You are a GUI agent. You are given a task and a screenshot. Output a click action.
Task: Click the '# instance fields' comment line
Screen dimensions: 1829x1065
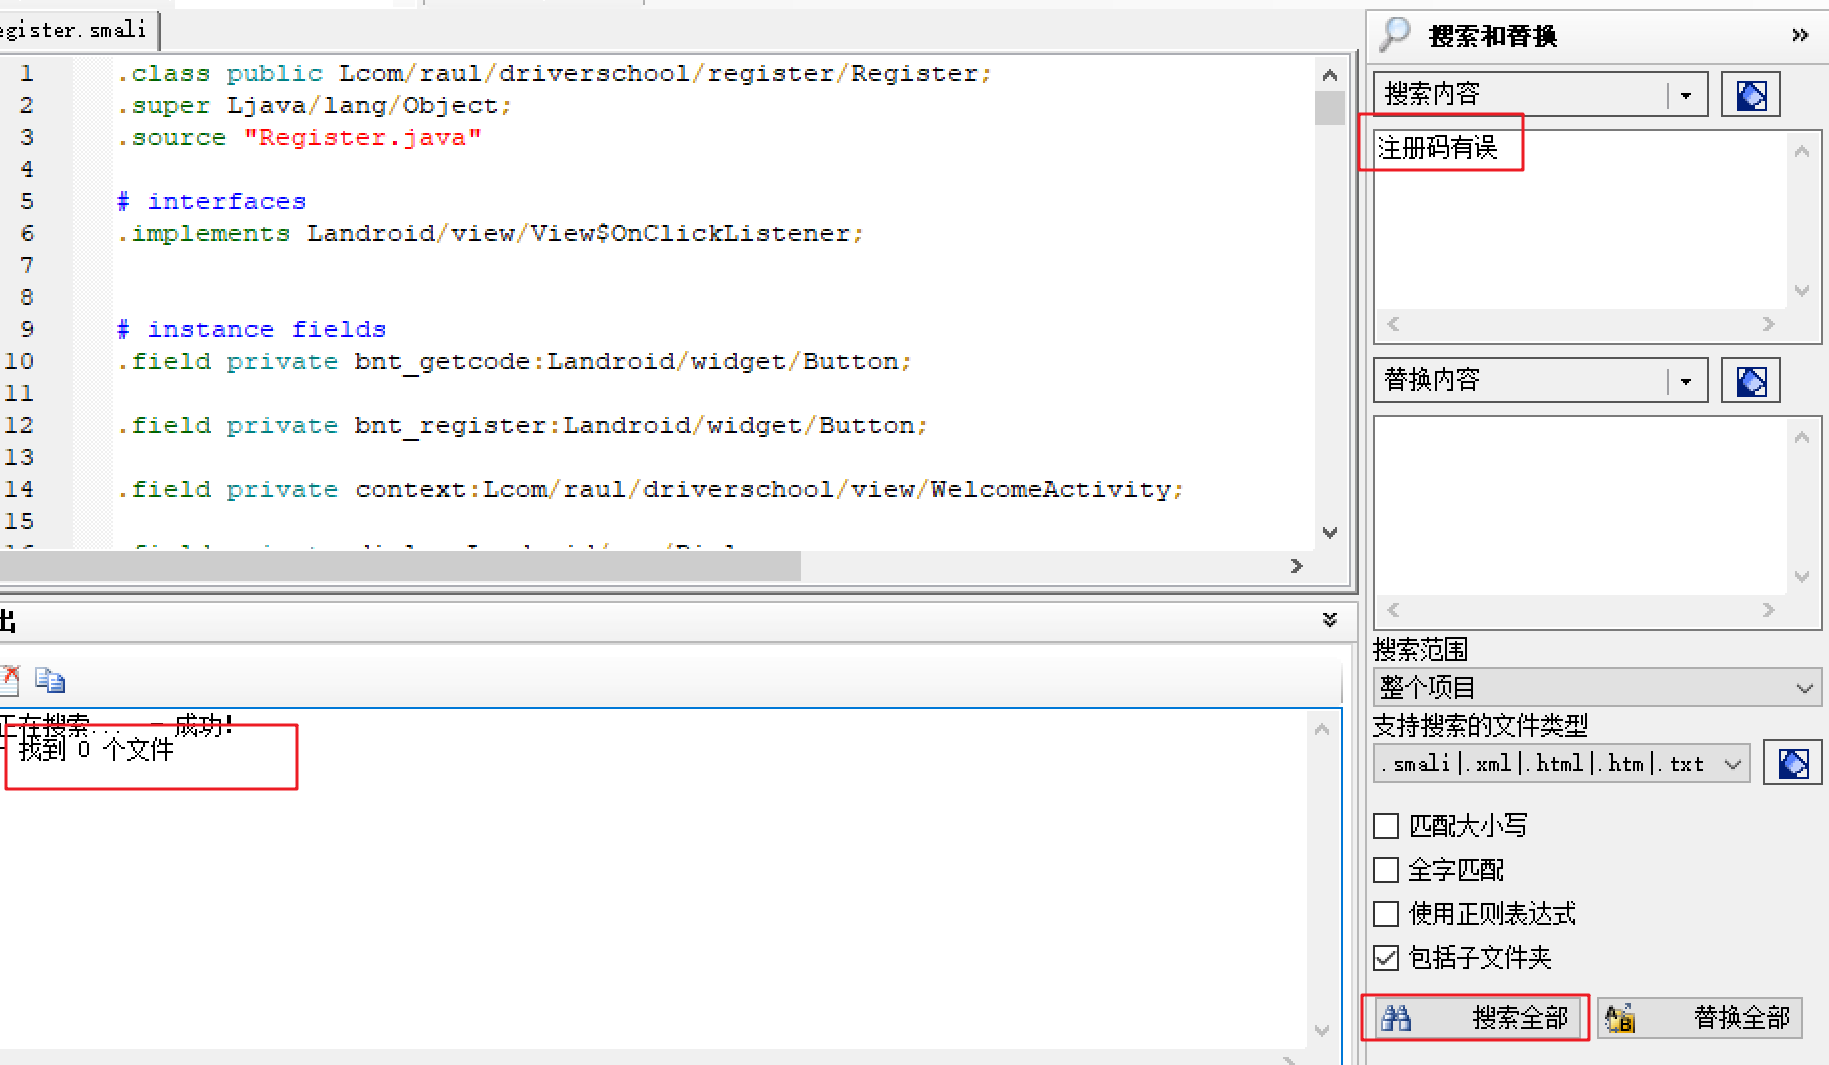251,330
